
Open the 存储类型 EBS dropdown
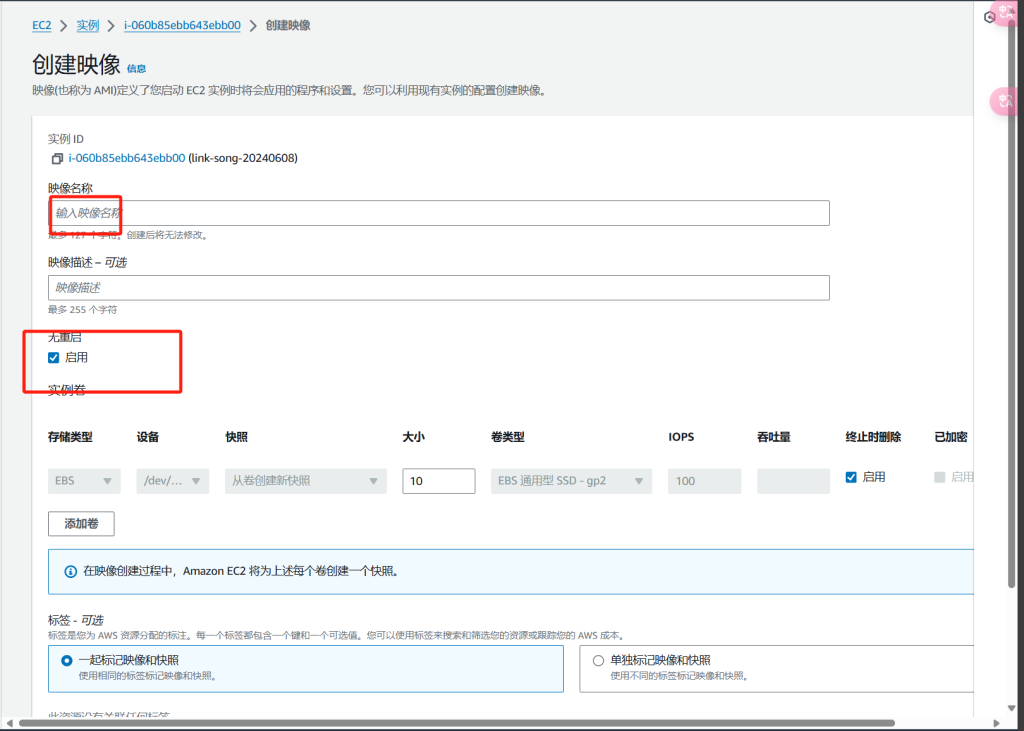pos(84,481)
